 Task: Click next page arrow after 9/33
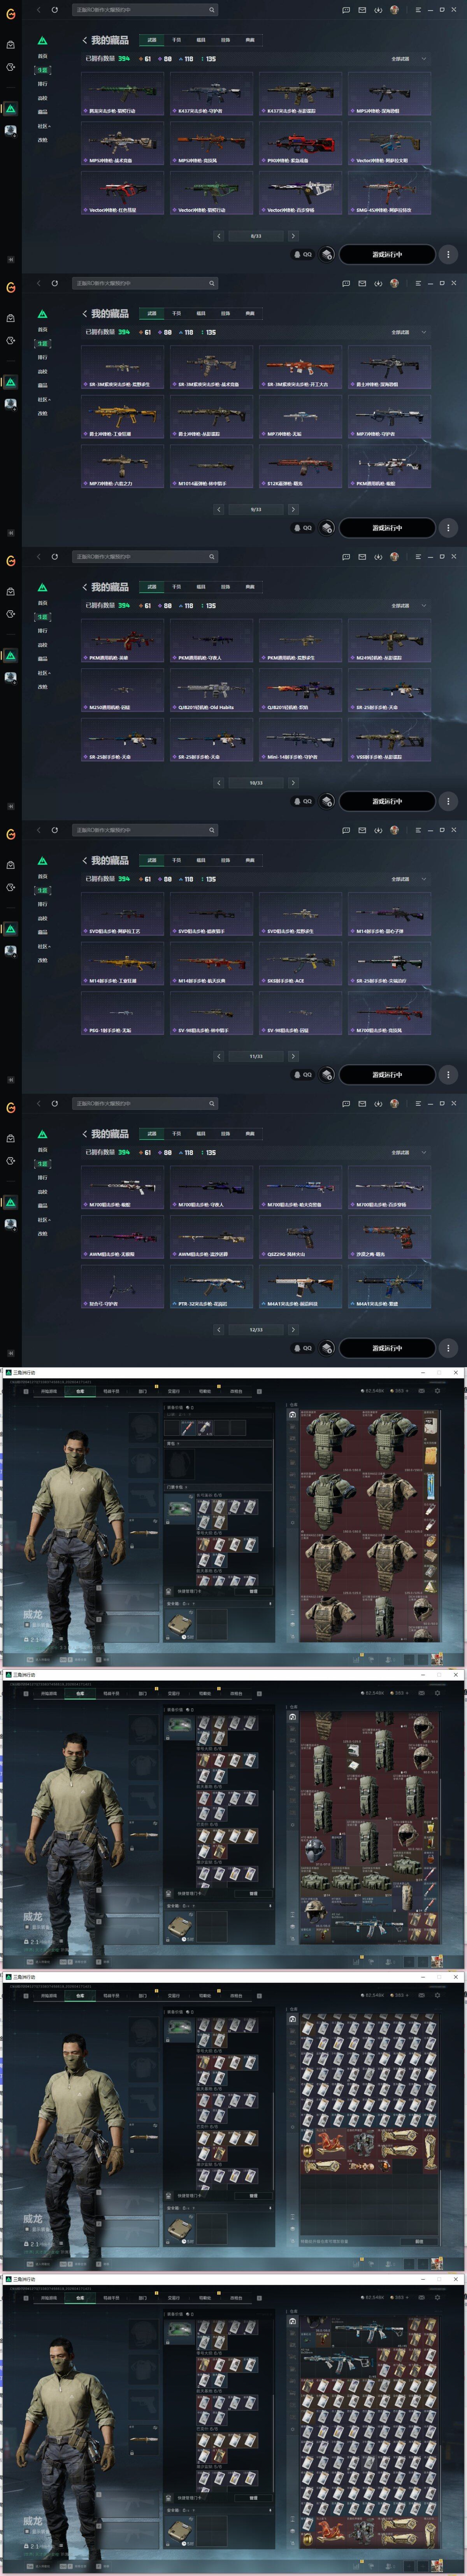(293, 509)
